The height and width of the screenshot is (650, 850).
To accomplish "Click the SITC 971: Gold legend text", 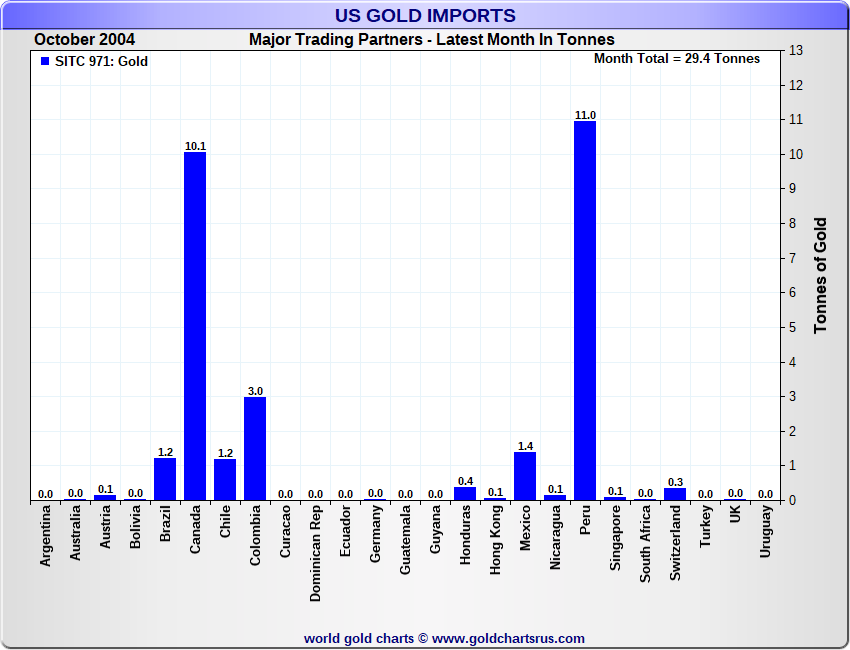I will 101,61.
